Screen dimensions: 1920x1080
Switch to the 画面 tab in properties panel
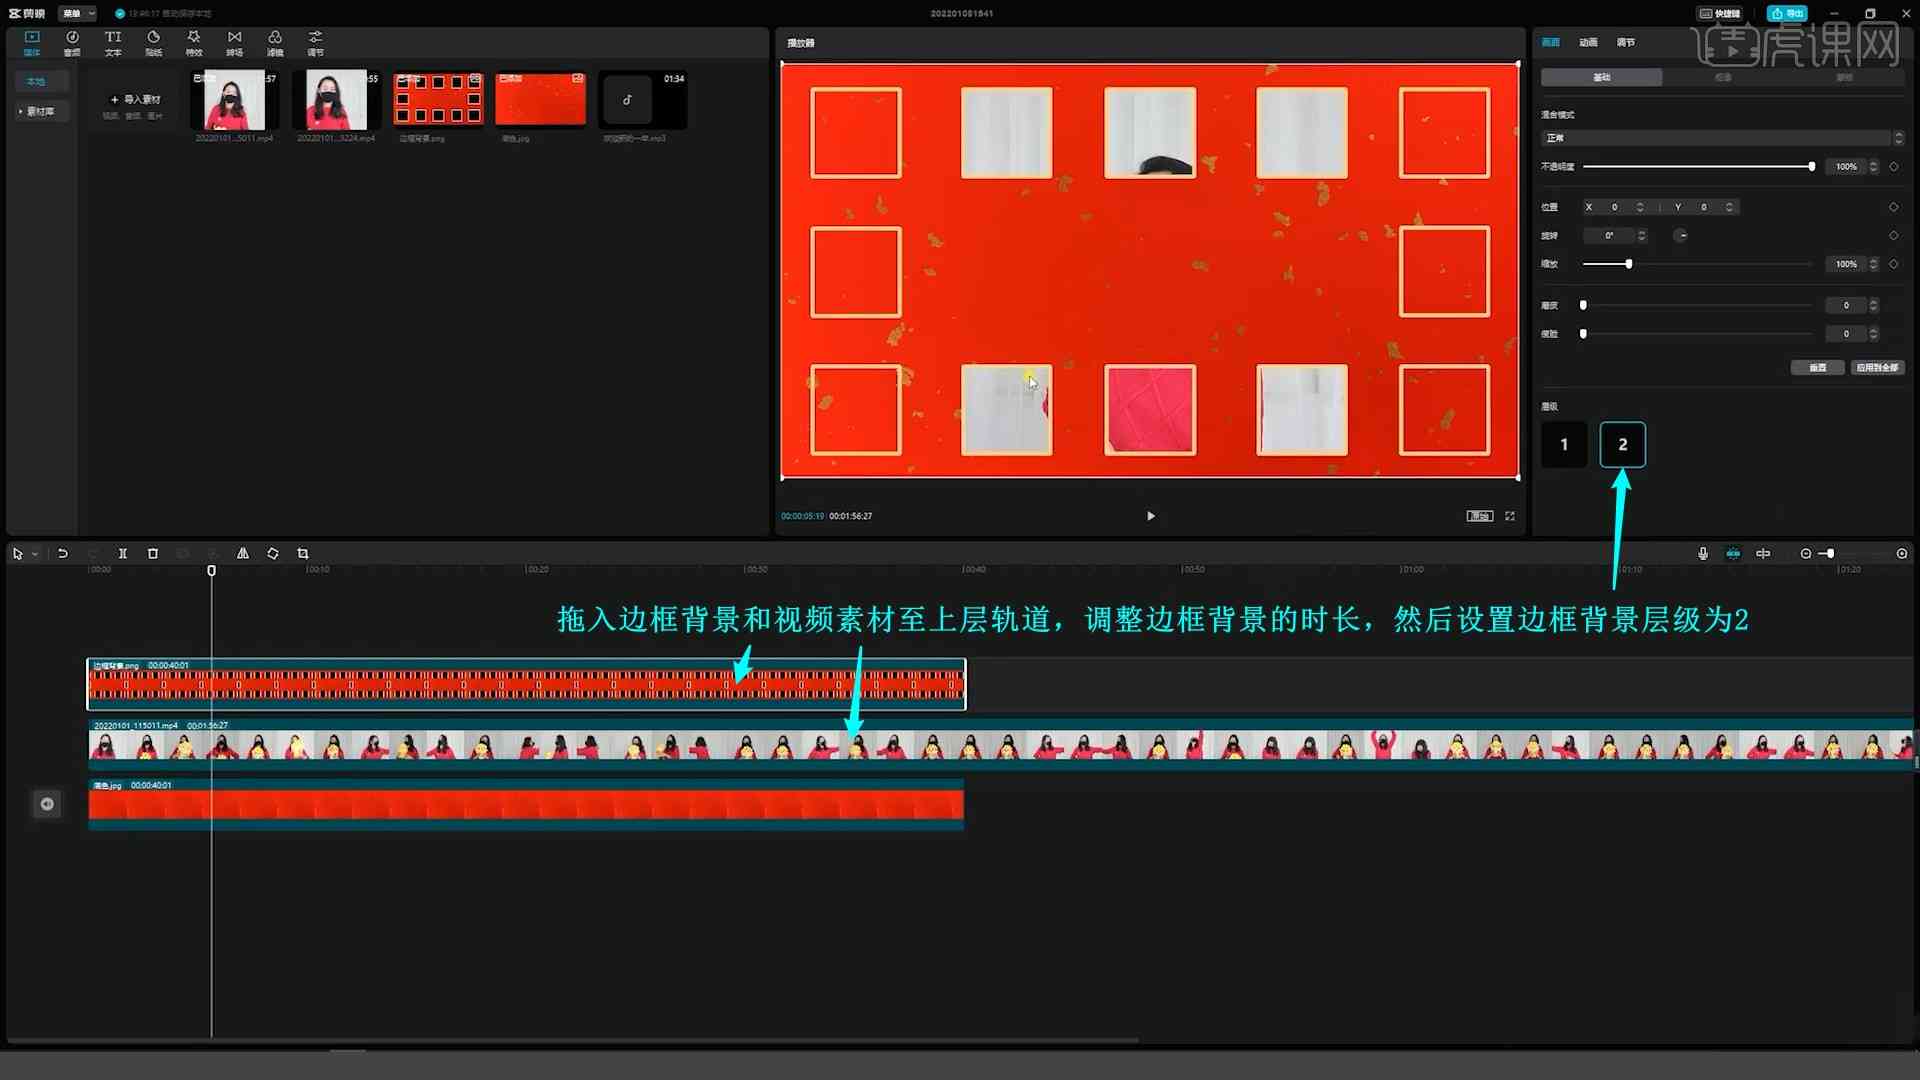1550,42
